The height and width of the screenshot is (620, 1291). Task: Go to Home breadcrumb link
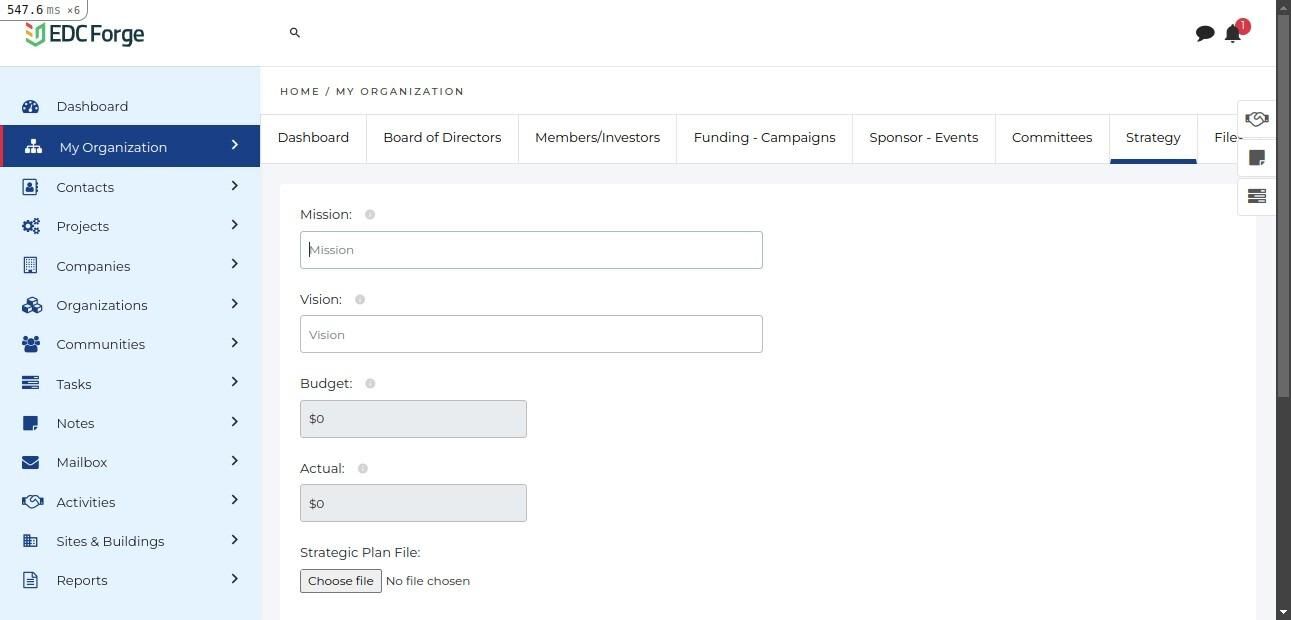point(299,92)
